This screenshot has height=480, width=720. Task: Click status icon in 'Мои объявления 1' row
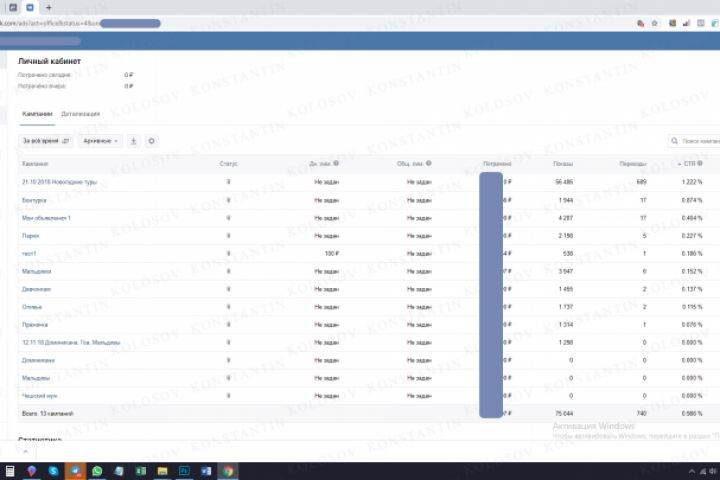point(228,218)
